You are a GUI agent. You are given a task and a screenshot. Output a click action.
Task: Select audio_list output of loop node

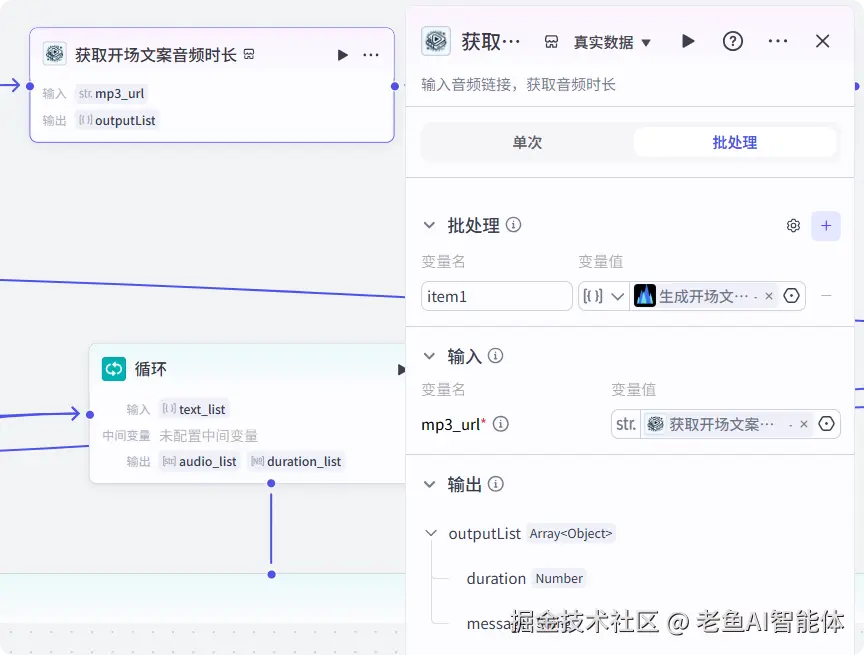point(199,461)
